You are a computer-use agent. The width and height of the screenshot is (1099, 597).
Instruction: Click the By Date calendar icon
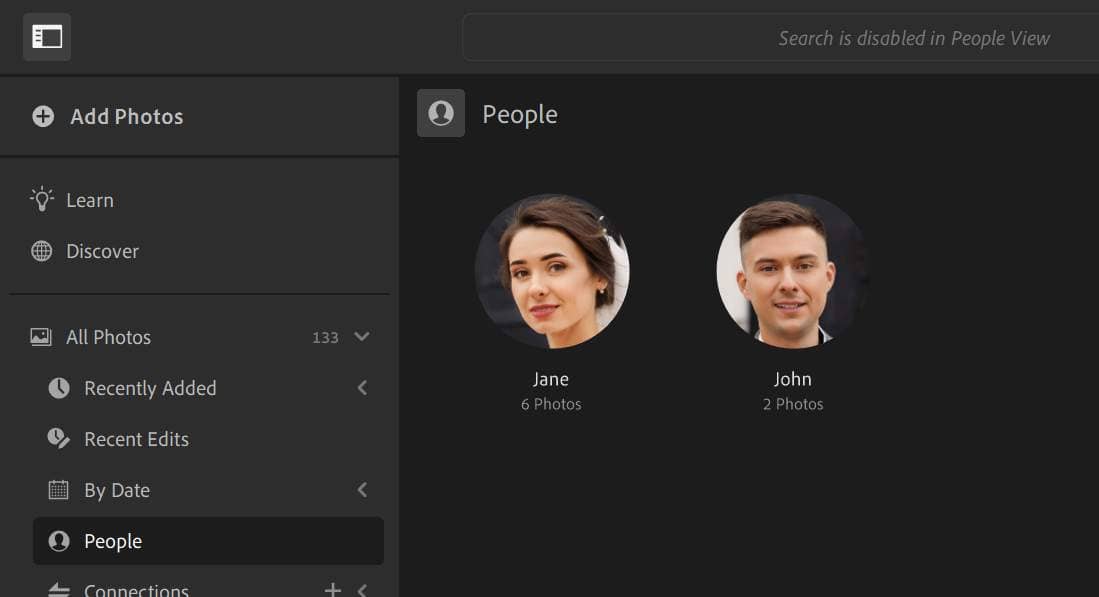[58, 490]
